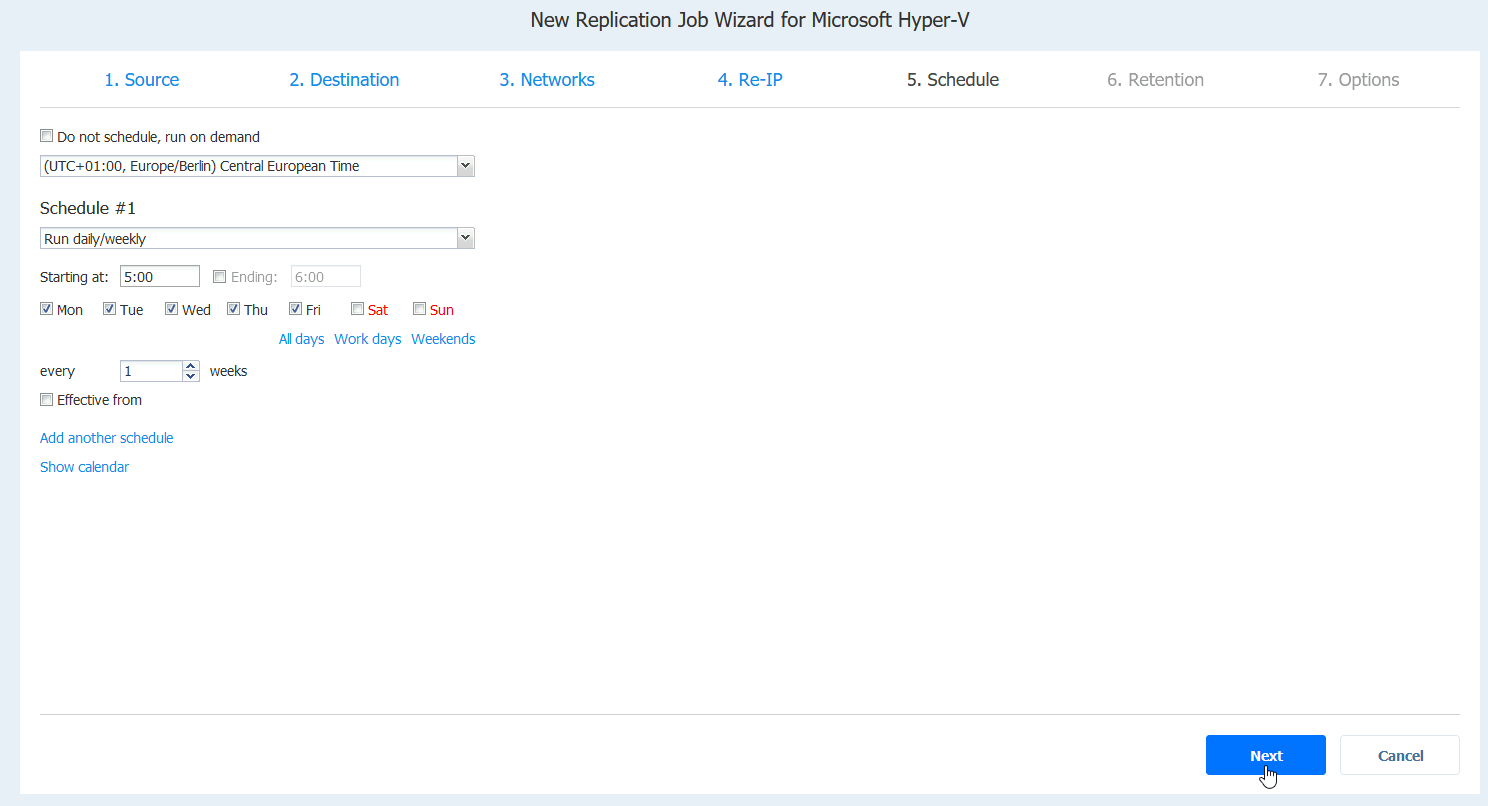Select 'Work days' link

[367, 339]
